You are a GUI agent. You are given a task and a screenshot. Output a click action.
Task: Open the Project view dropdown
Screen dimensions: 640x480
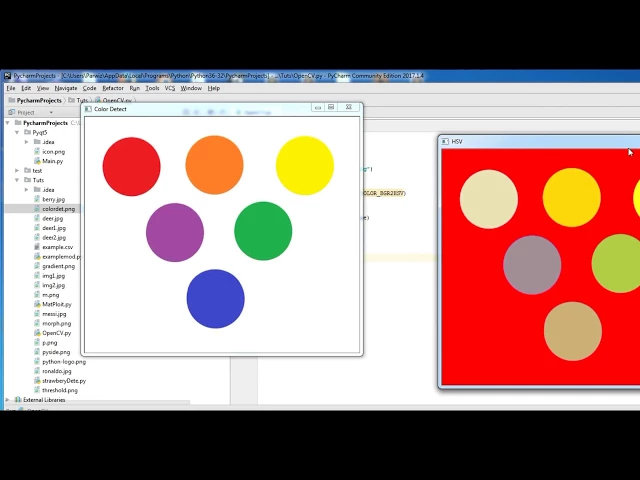[x=51, y=112]
